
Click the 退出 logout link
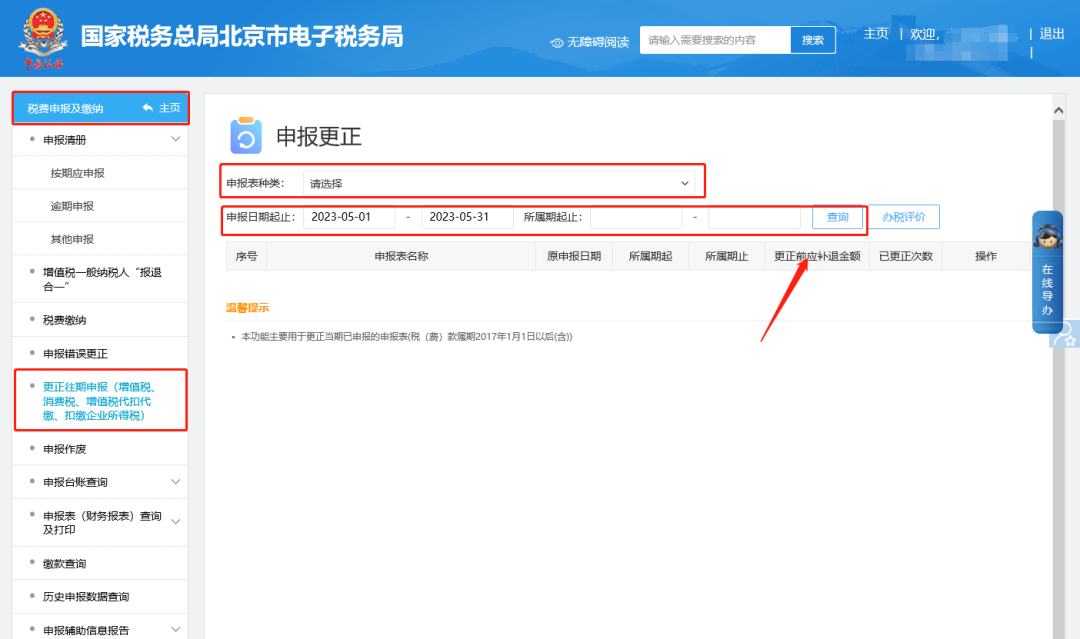click(x=1051, y=34)
